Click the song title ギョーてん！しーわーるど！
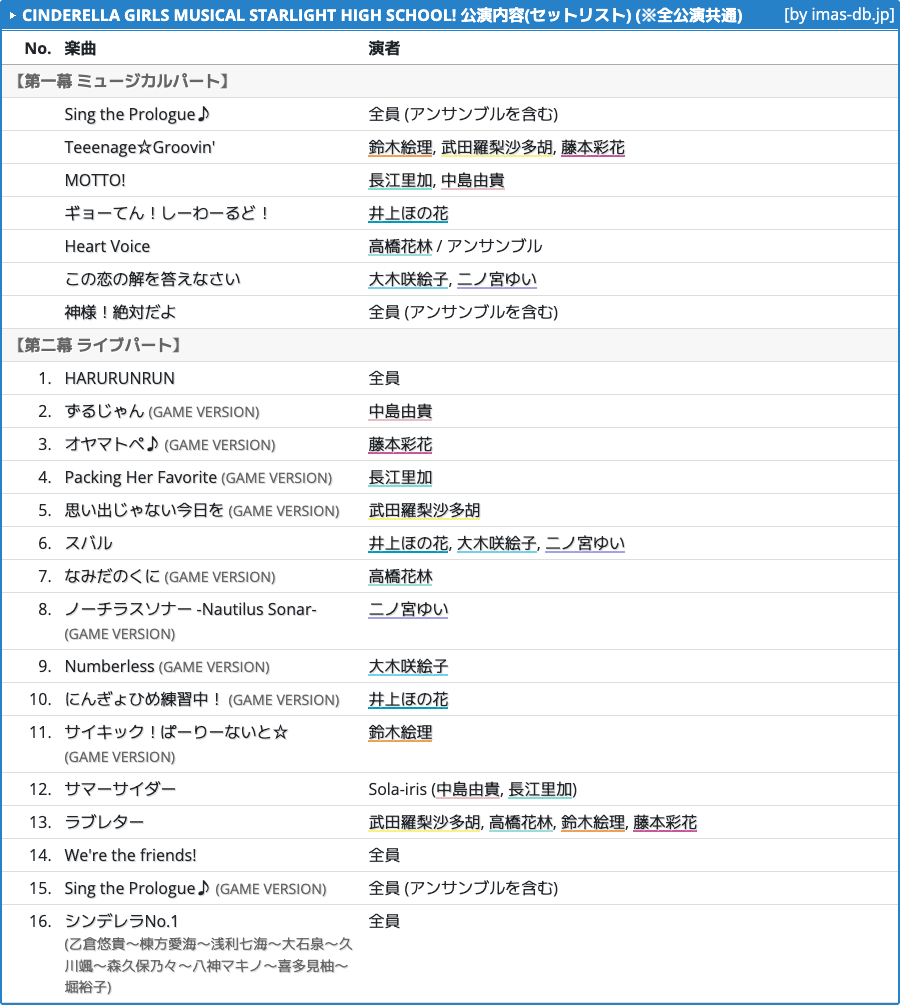The image size is (900, 1005). coord(167,213)
